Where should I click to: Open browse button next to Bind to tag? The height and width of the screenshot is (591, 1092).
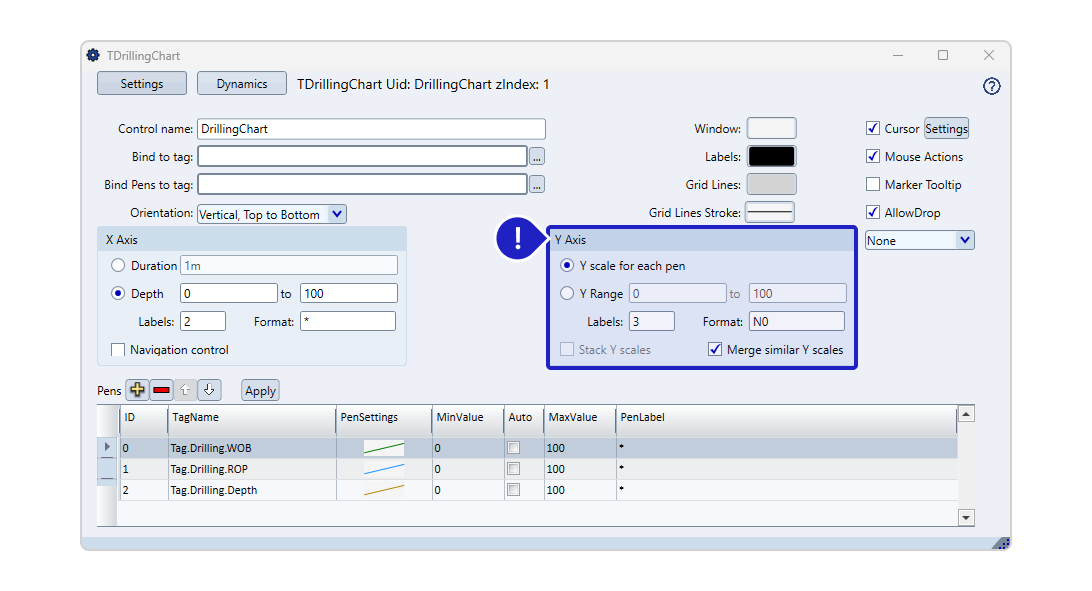[537, 157]
